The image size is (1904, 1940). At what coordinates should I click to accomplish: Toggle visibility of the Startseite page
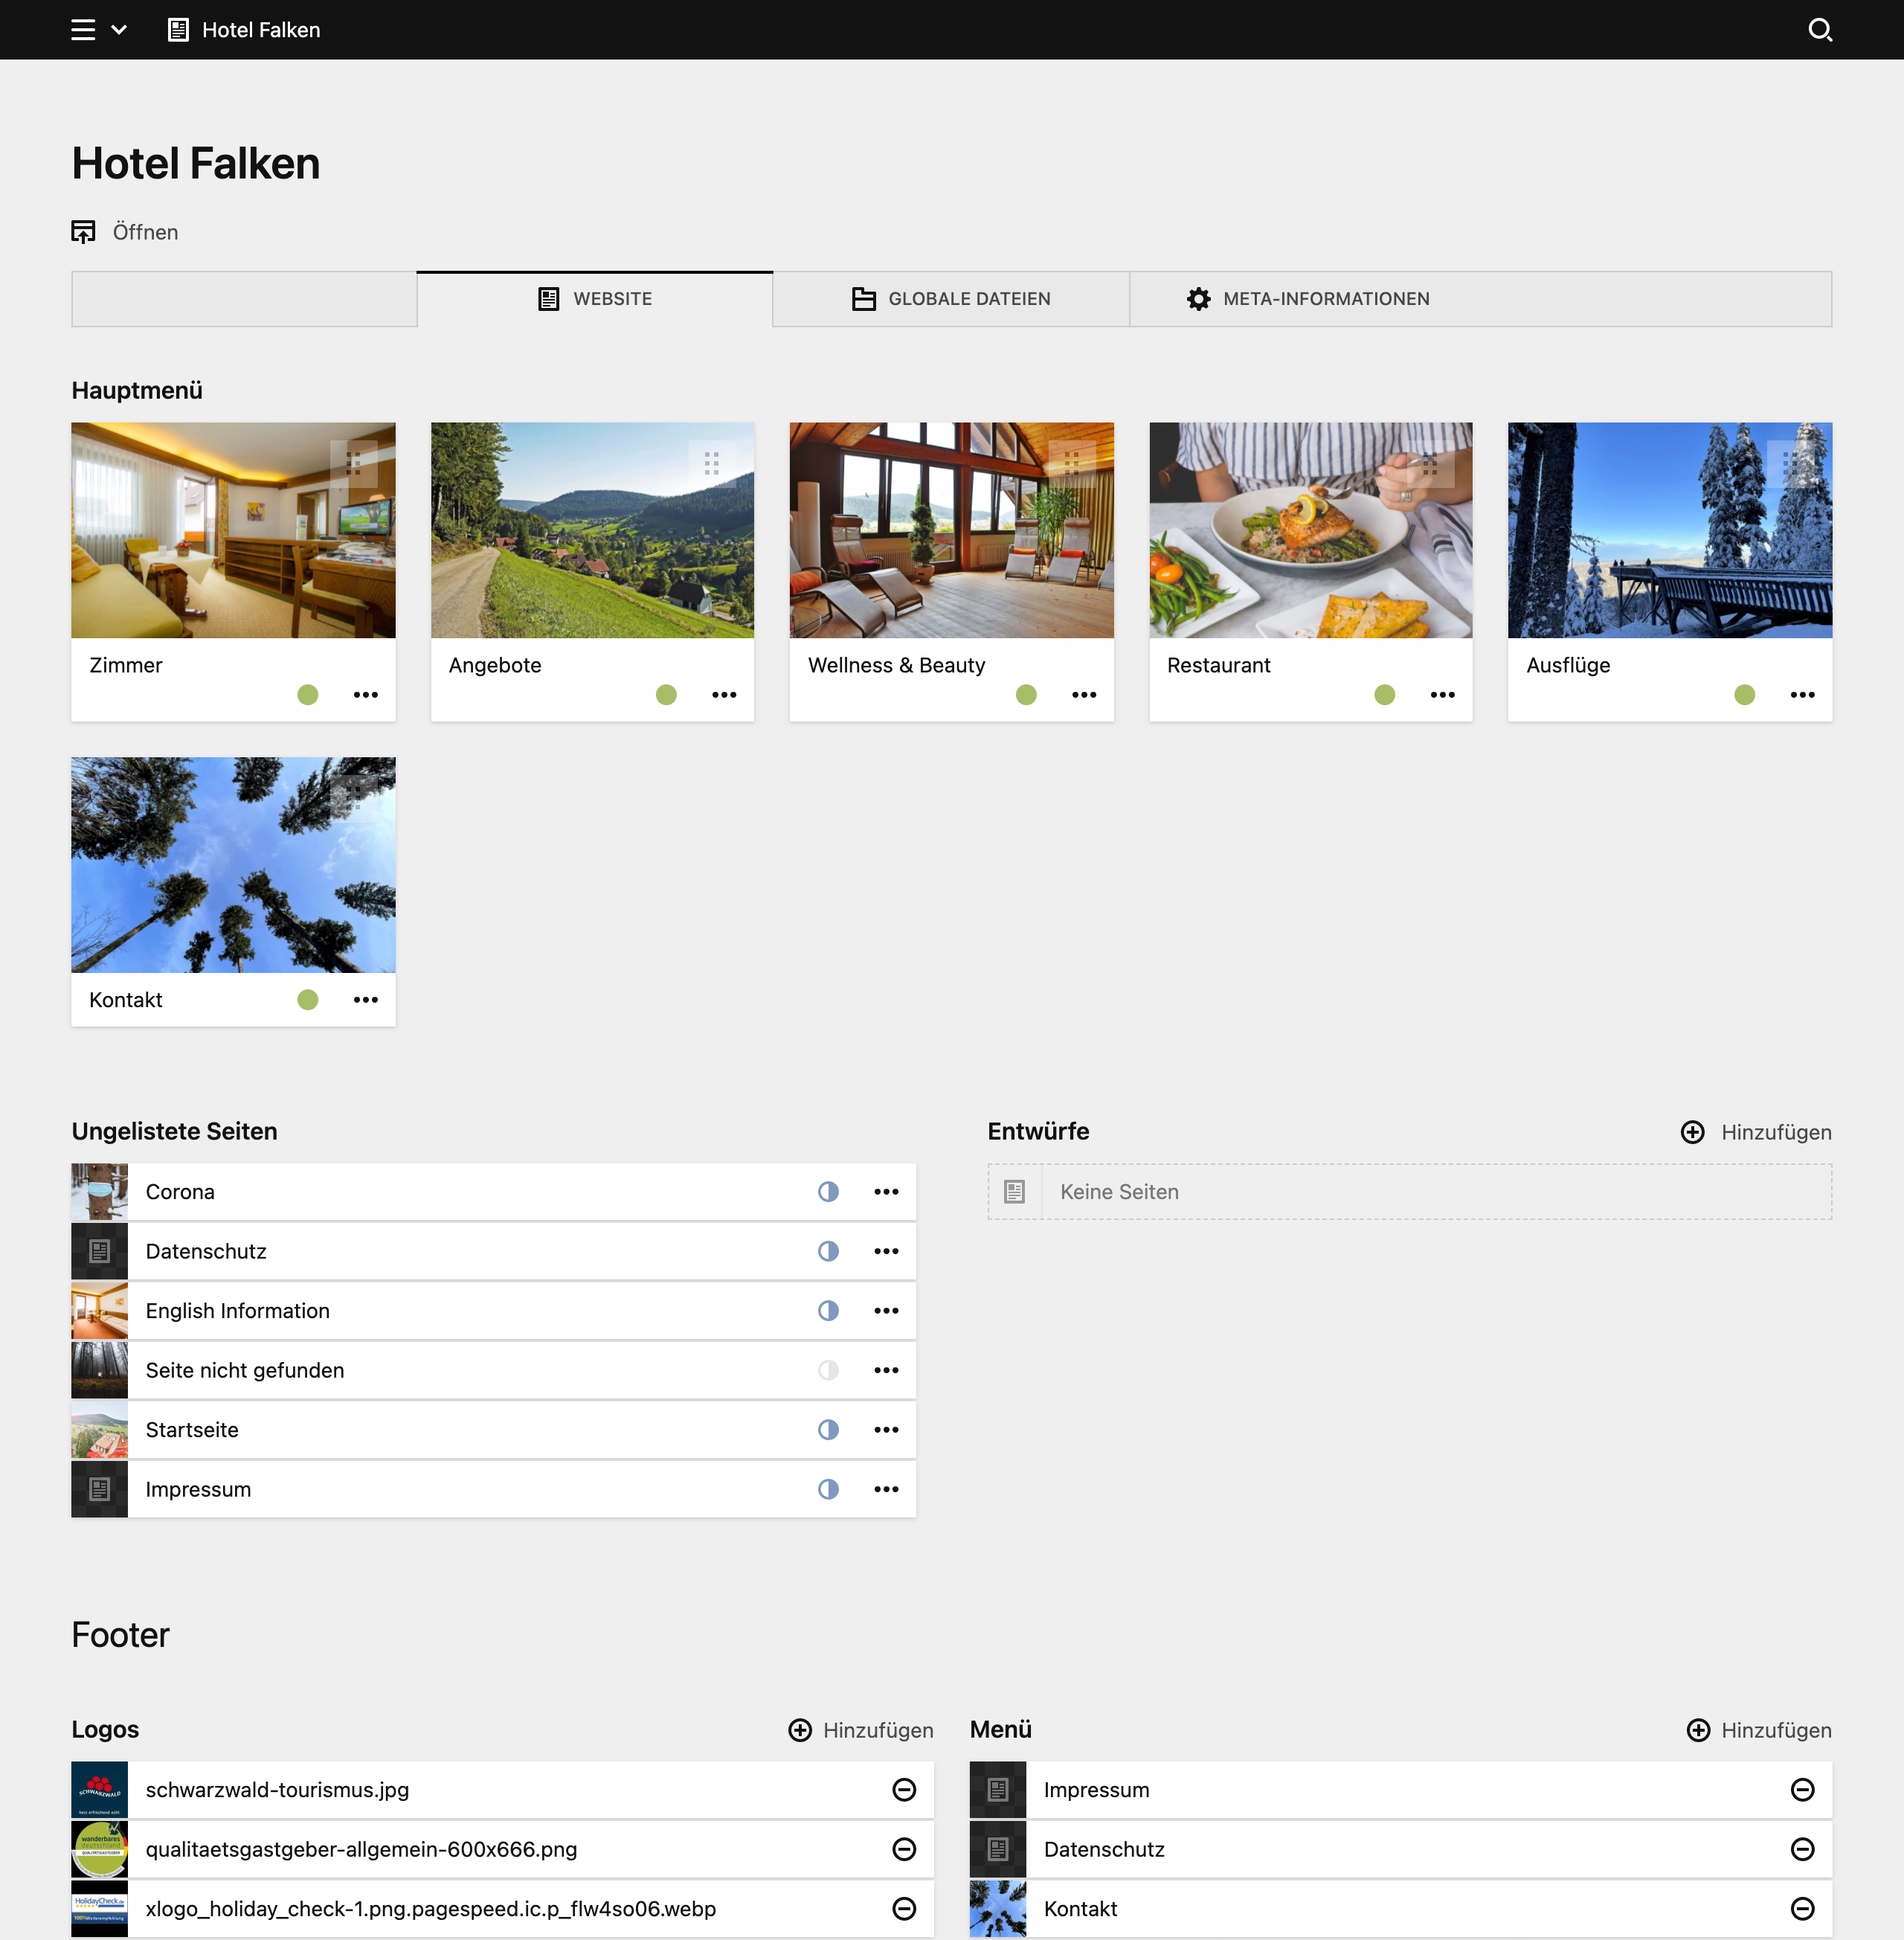coord(828,1429)
